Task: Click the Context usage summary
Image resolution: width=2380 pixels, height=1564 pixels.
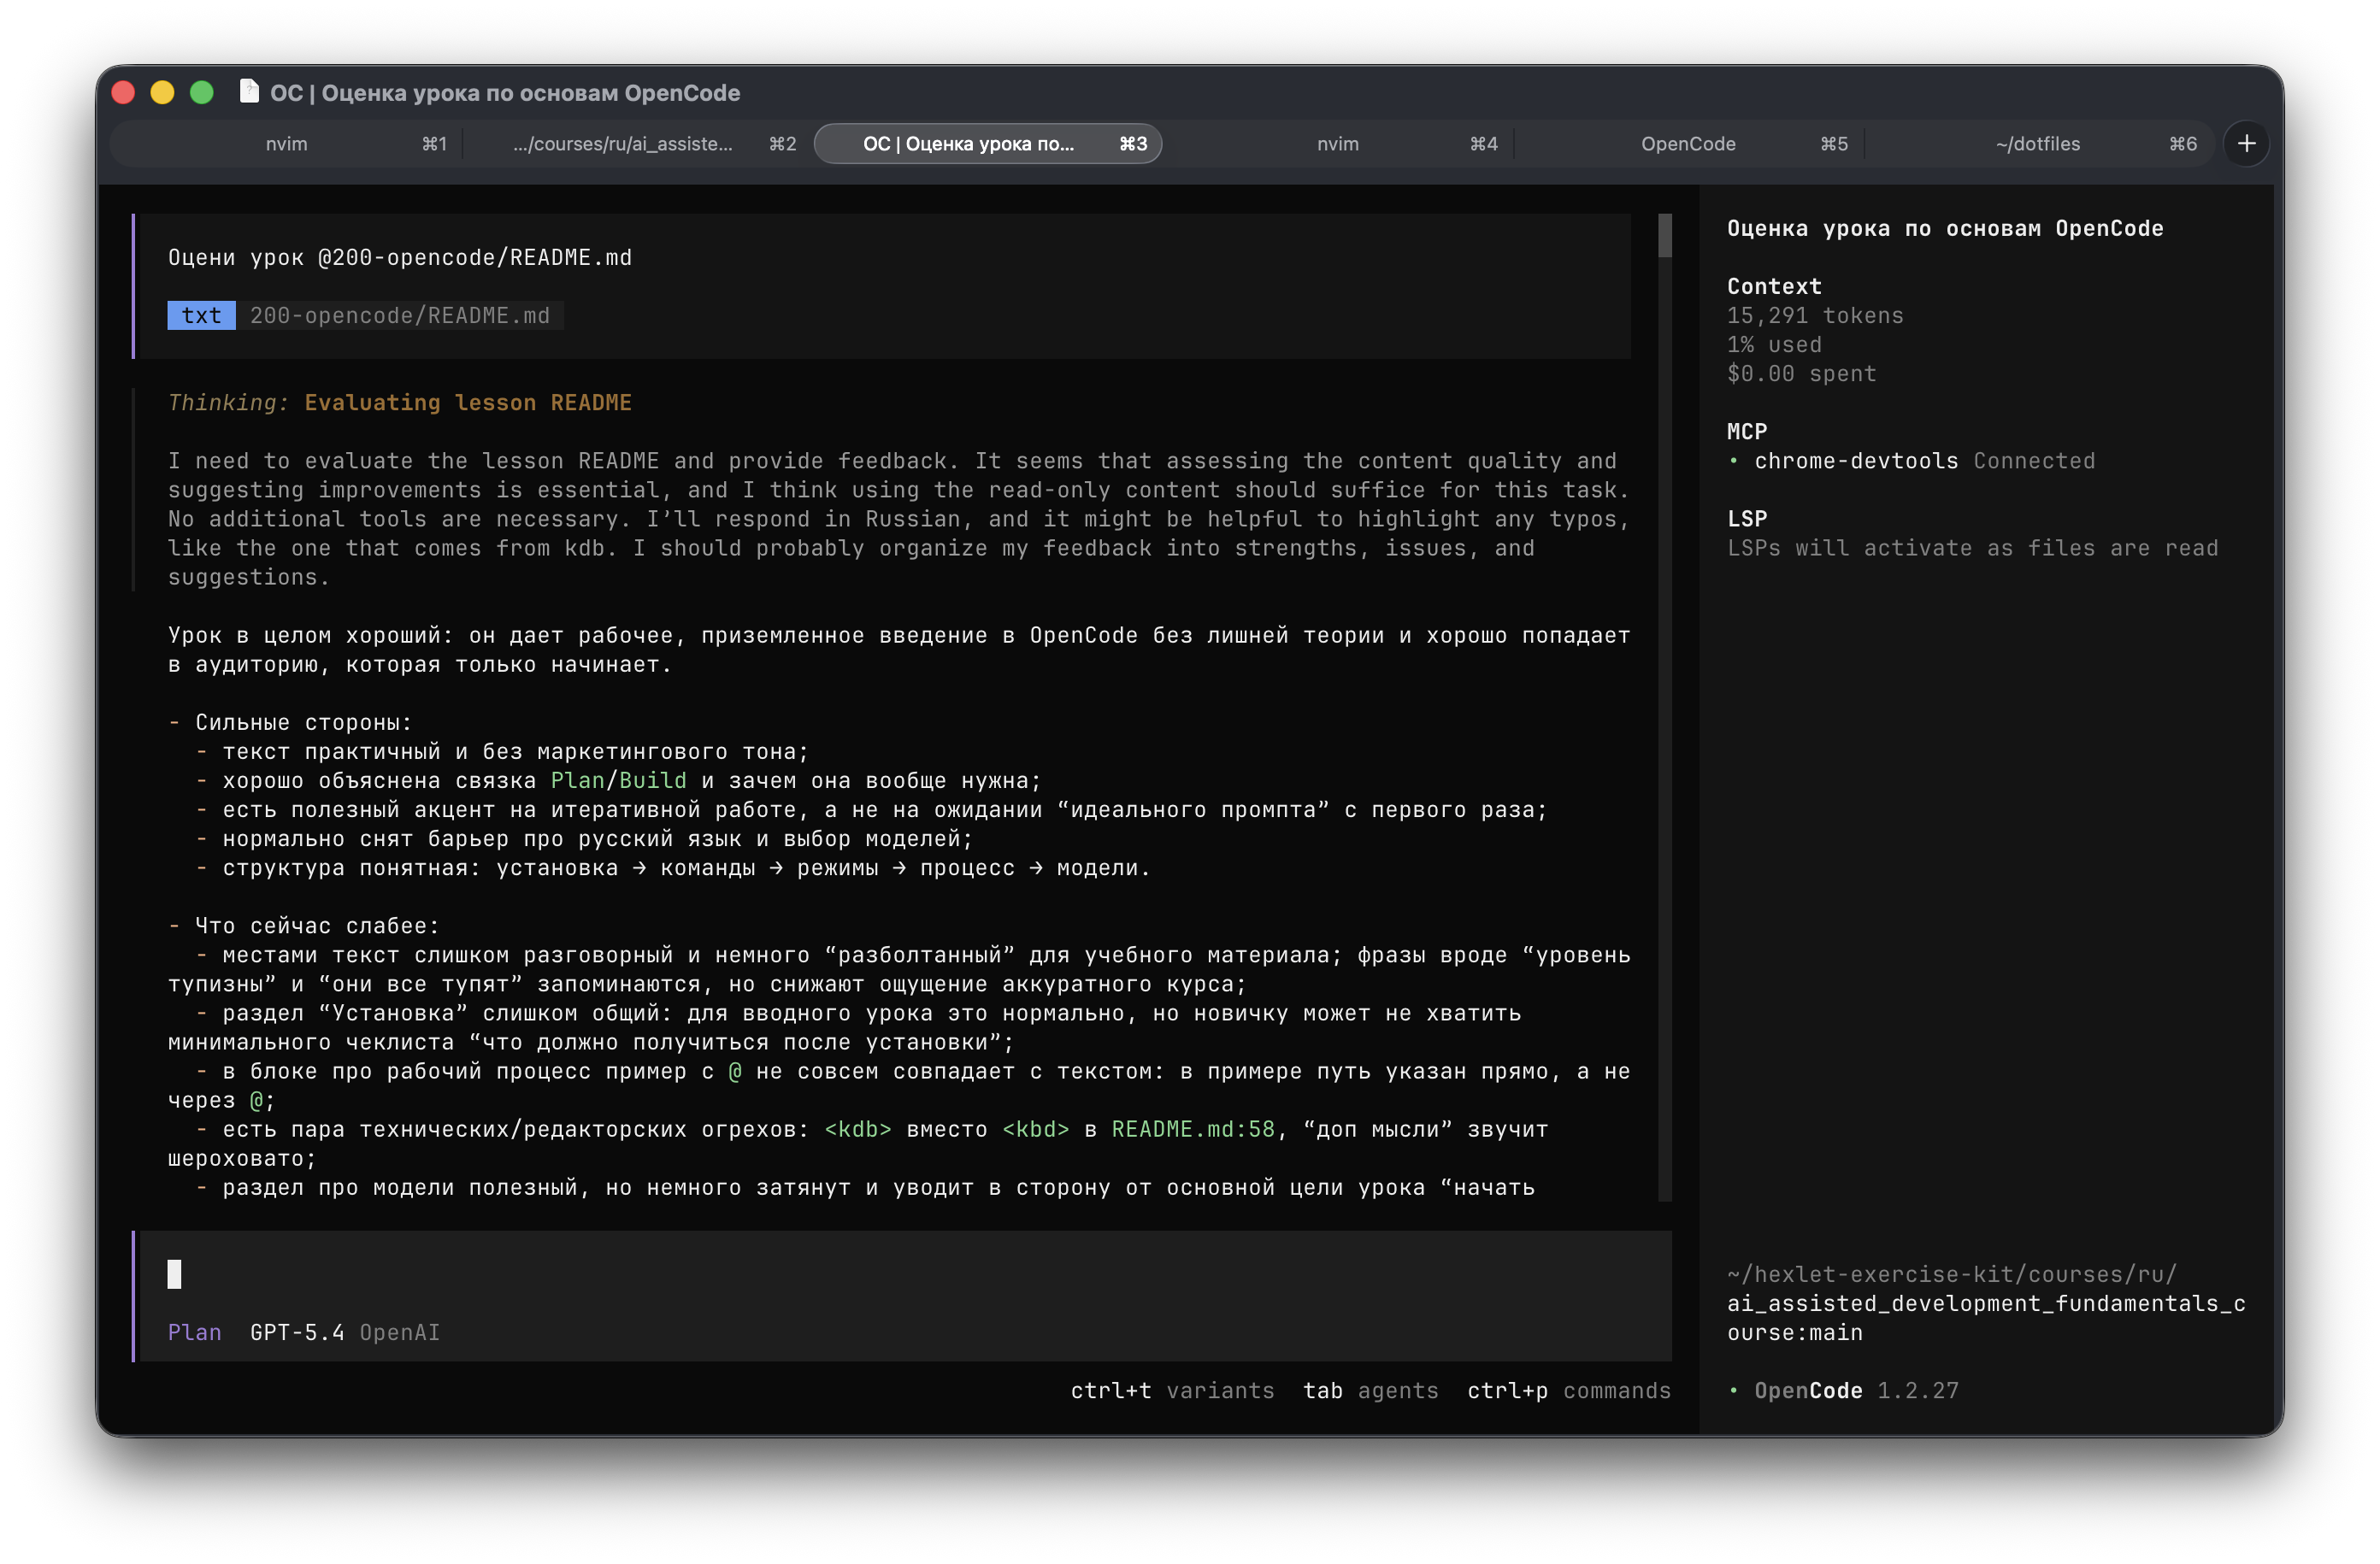Action: [1814, 330]
